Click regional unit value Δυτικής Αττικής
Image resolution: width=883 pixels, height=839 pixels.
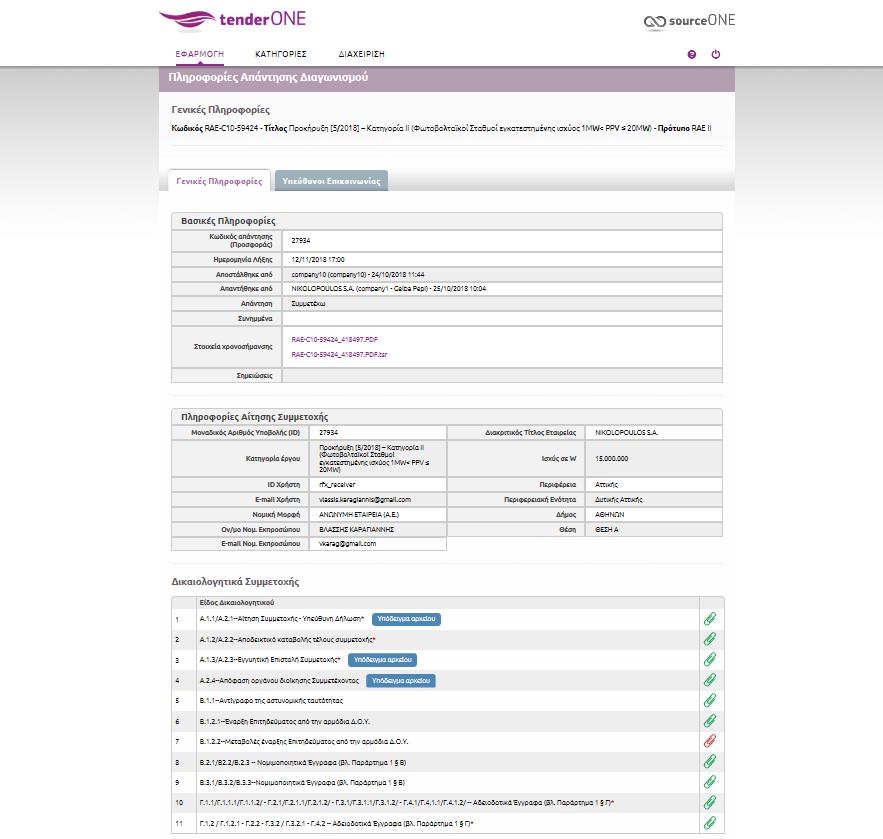(x=618, y=499)
